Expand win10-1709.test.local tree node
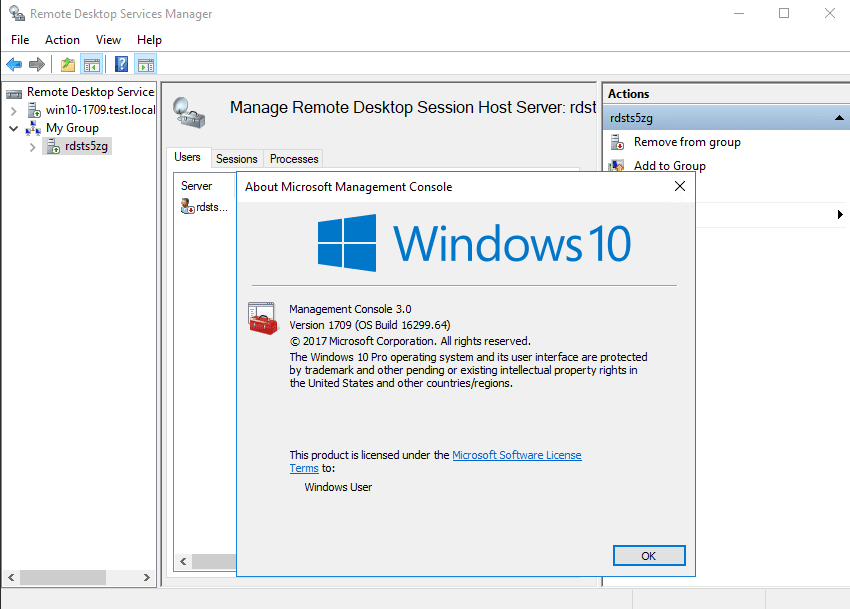 (x=14, y=111)
